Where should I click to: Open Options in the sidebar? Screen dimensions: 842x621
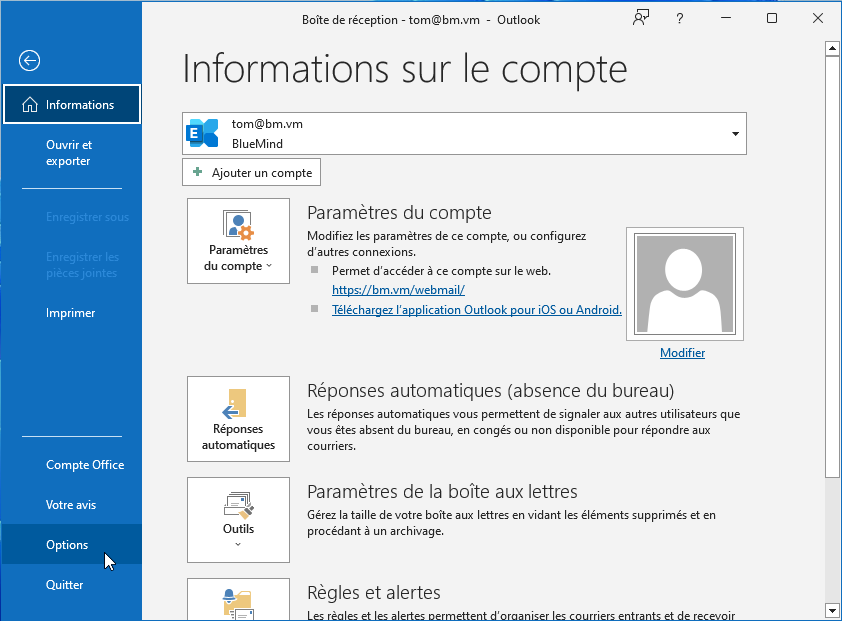(x=67, y=545)
